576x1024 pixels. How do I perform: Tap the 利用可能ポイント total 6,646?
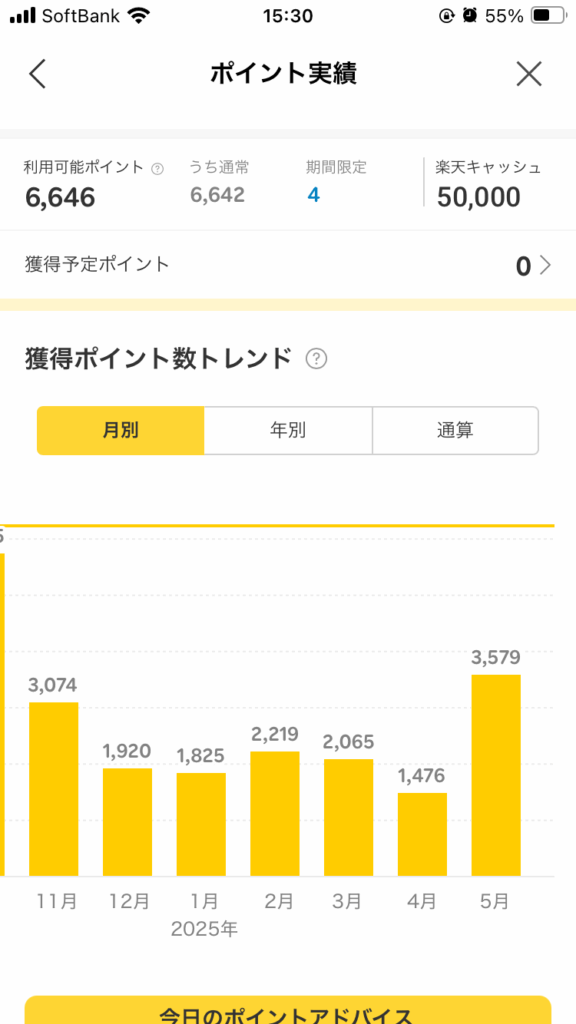pyautogui.click(x=60, y=197)
